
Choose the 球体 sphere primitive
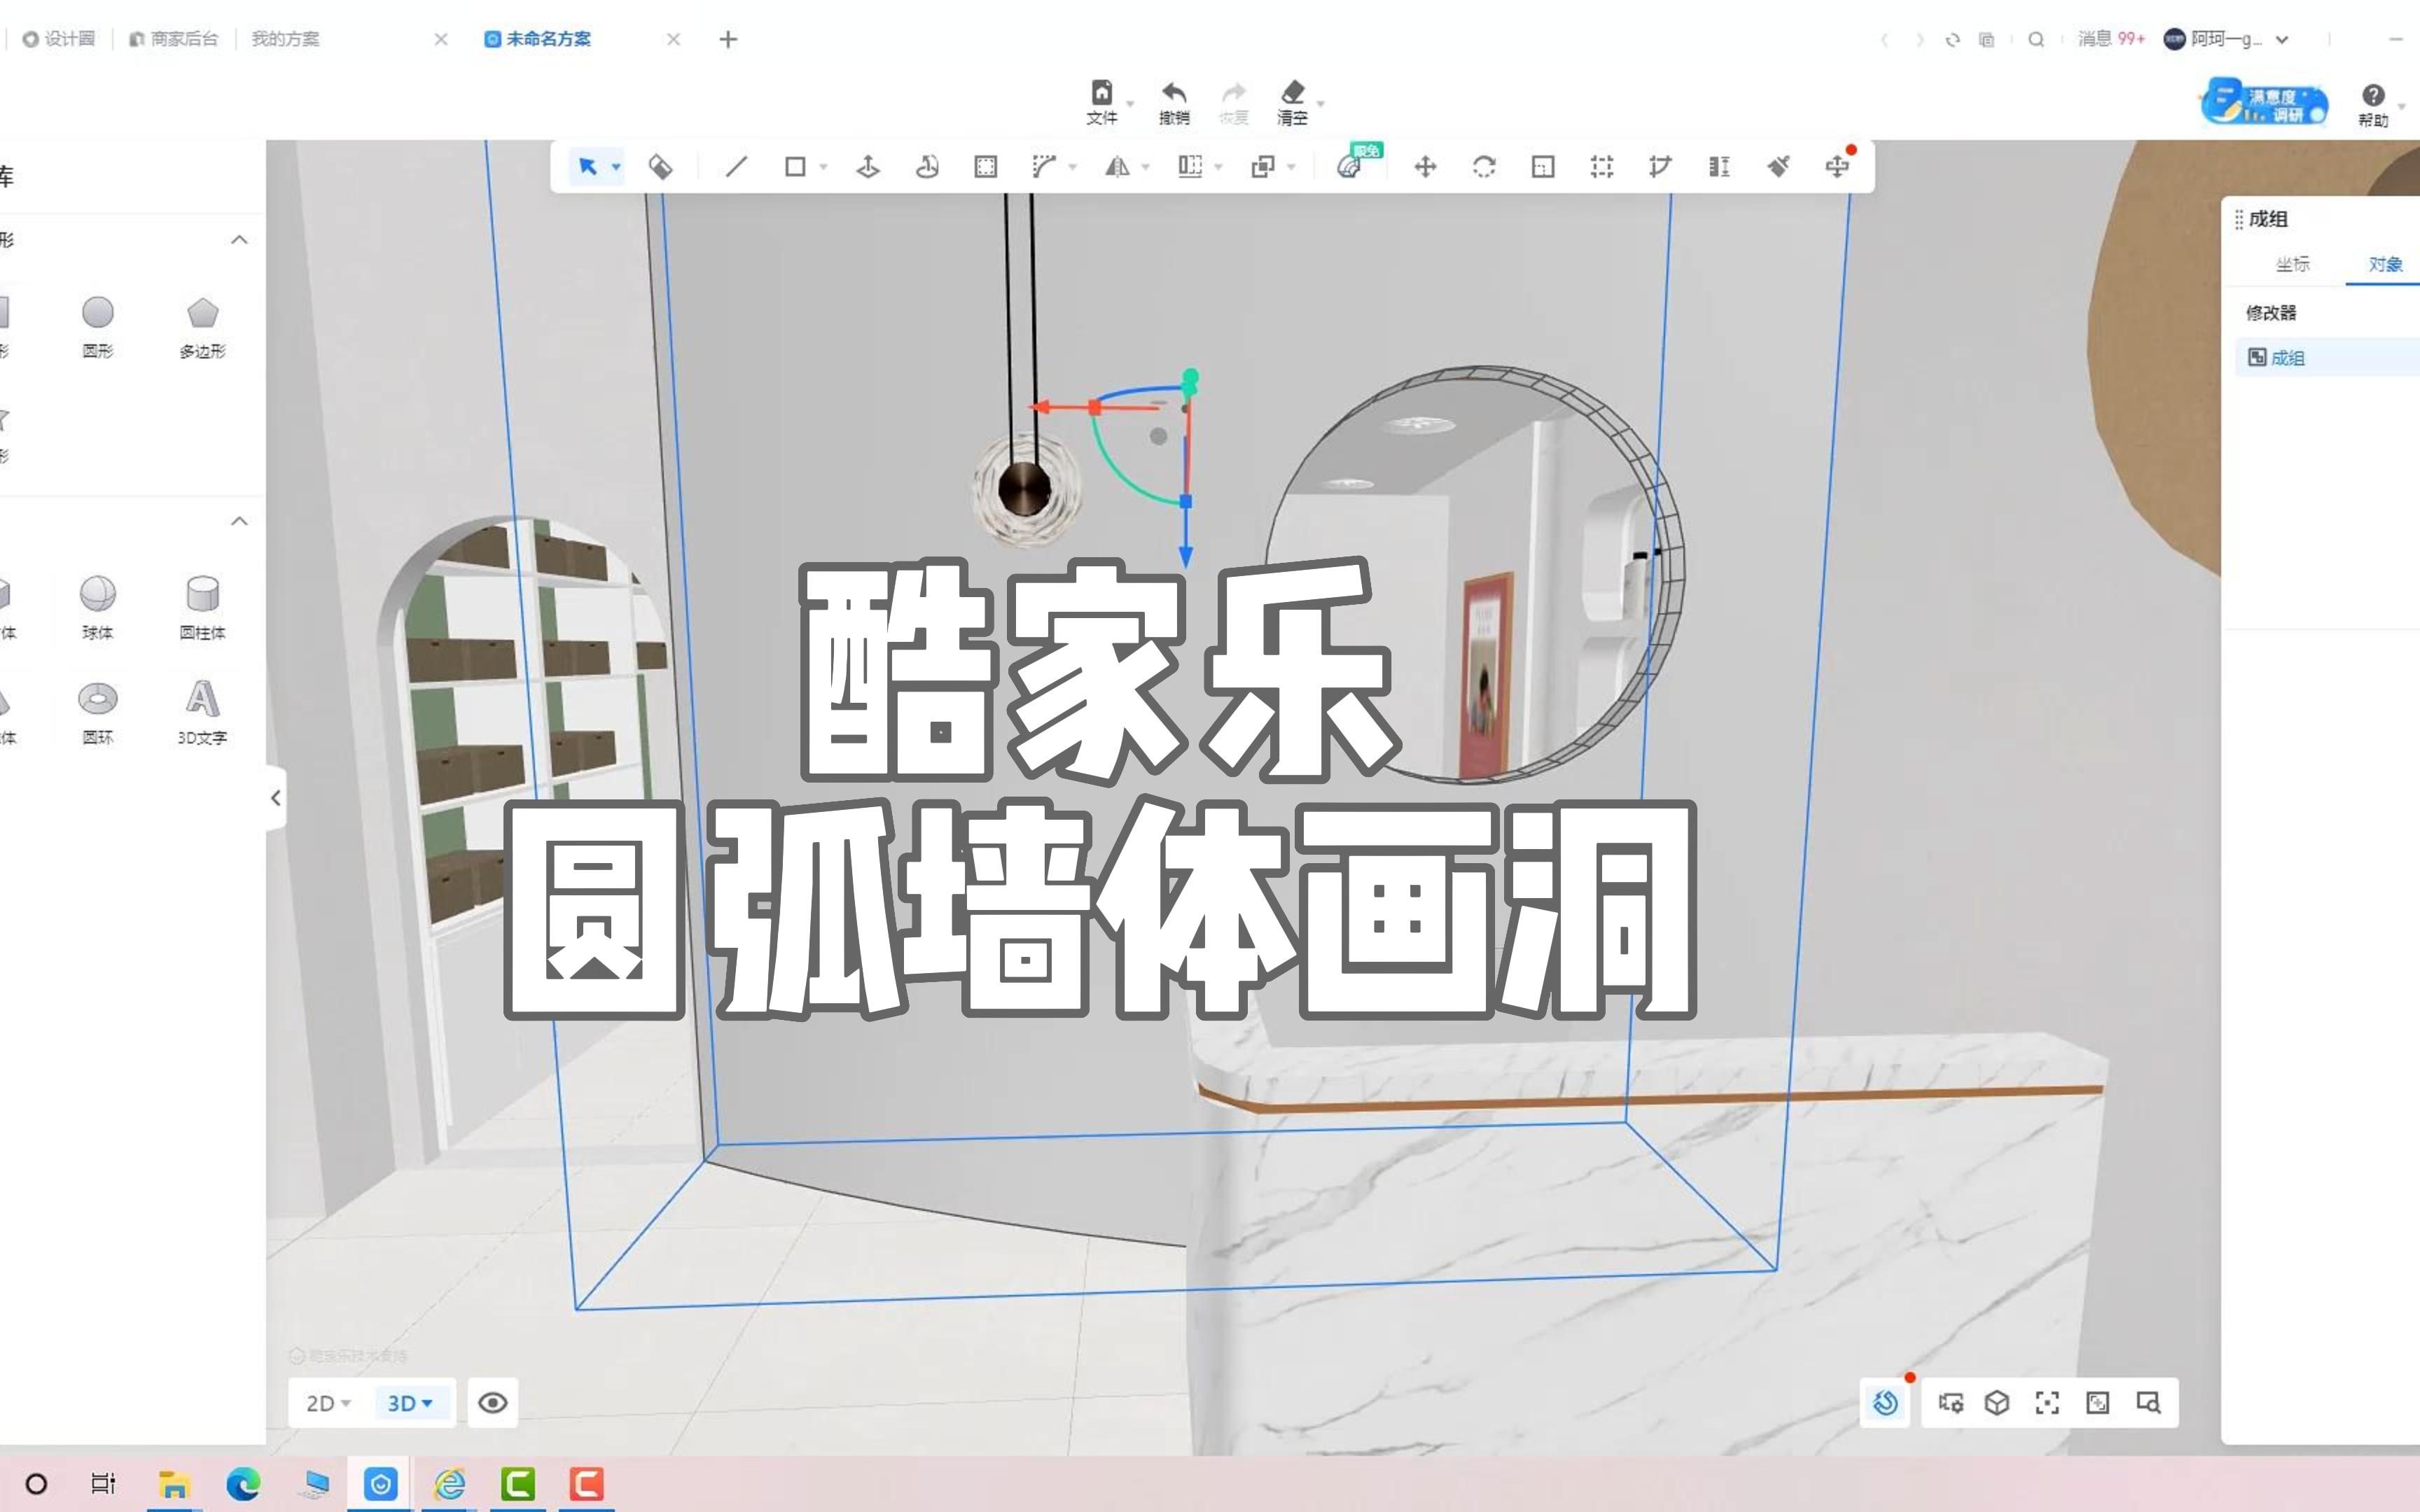click(98, 608)
